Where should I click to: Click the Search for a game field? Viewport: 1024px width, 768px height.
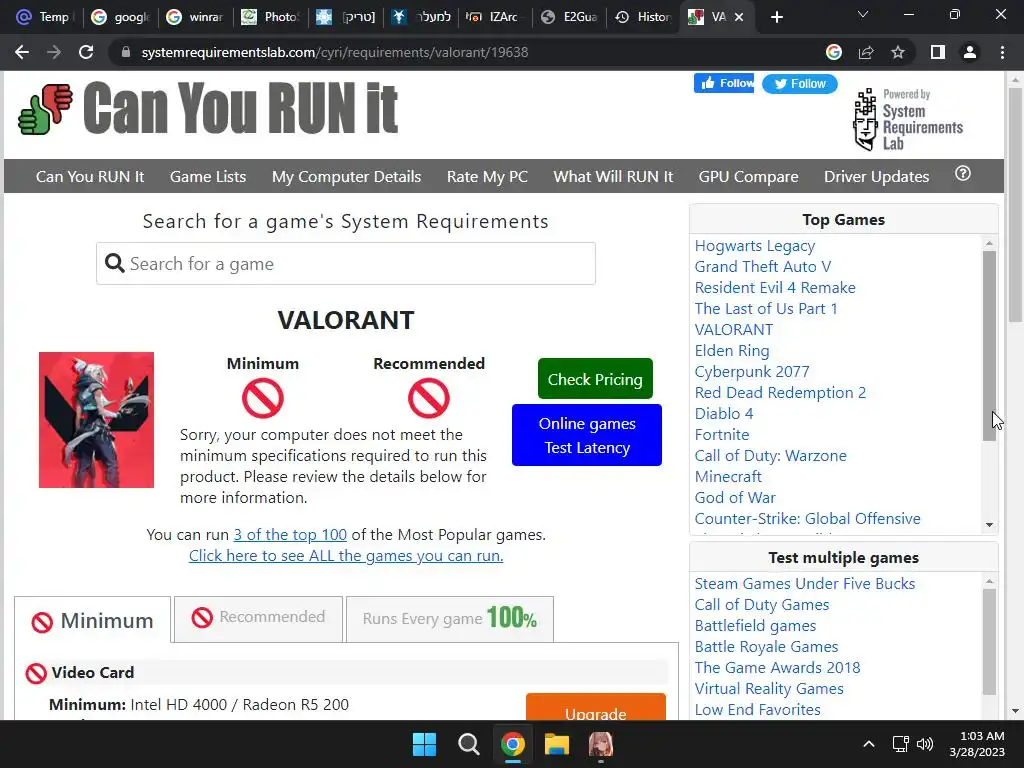[x=345, y=264]
